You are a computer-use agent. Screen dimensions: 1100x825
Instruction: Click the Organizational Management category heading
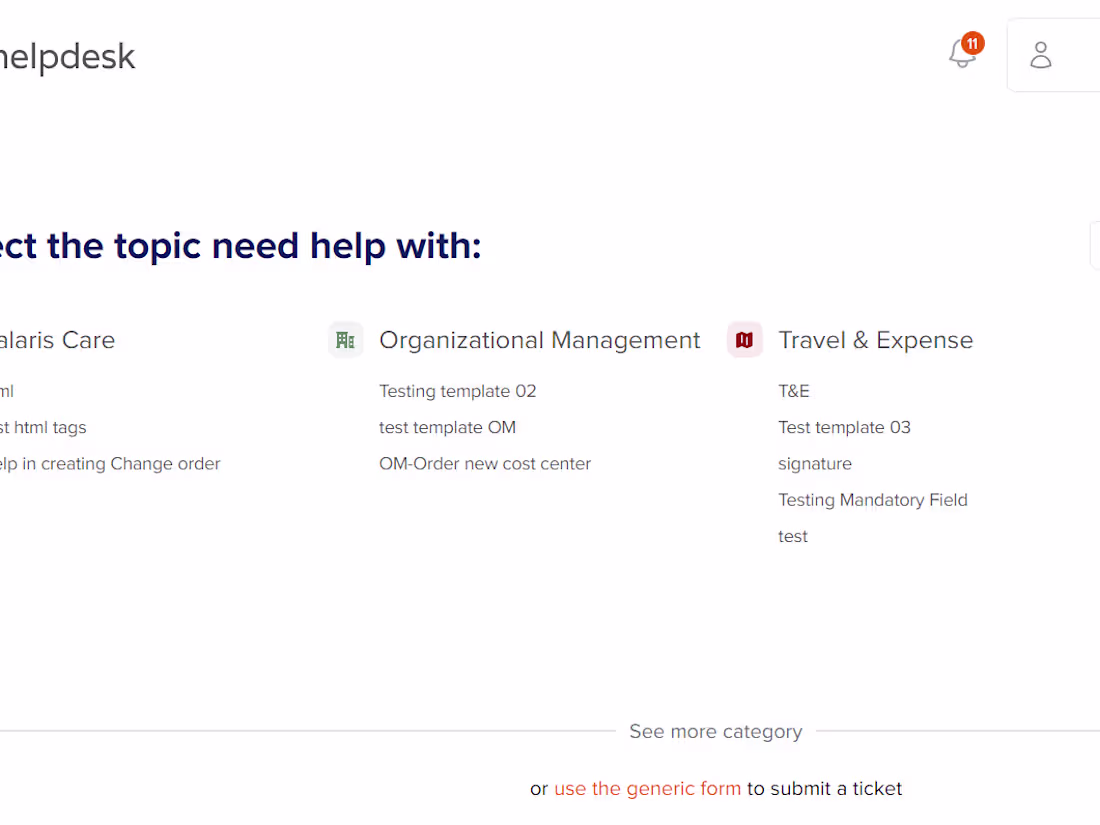point(539,339)
